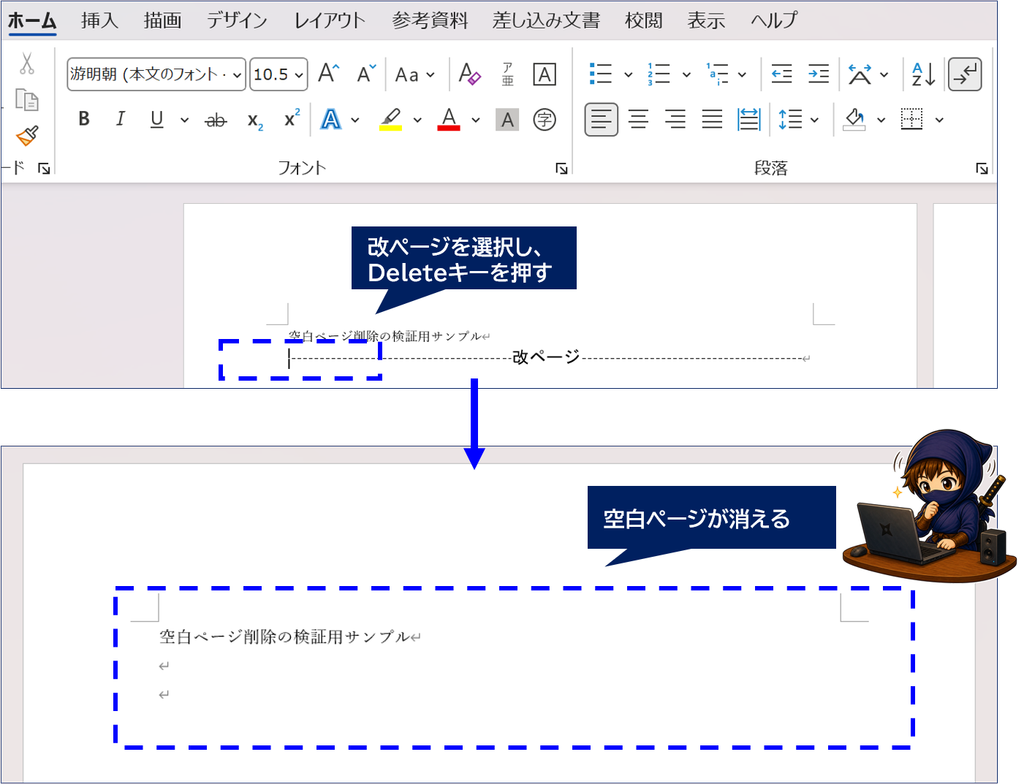Expand shading color dropdown arrow
Image resolution: width=1024 pixels, height=784 pixels.
pos(881,120)
